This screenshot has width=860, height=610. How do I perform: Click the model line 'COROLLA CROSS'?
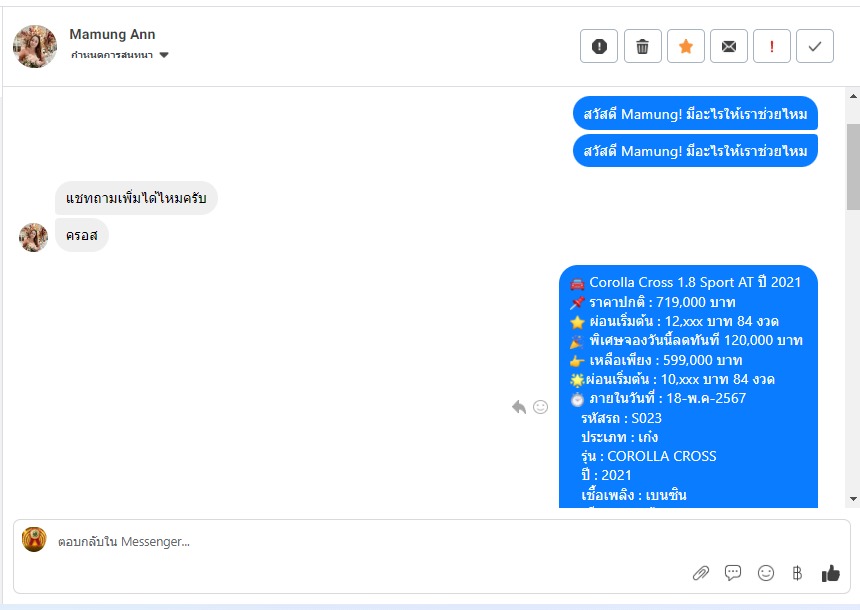[x=649, y=456]
